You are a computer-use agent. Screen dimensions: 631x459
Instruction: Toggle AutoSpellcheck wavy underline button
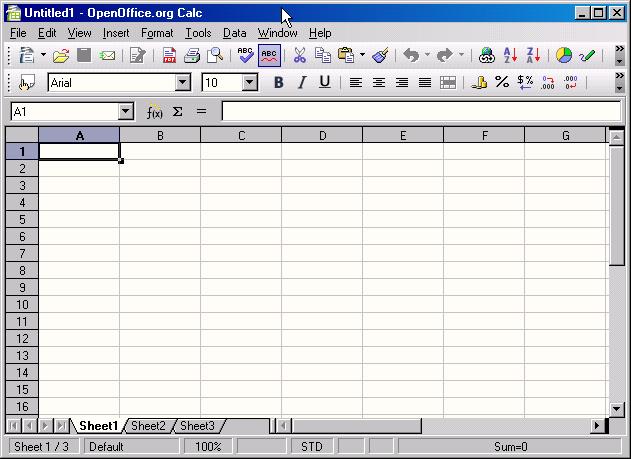point(269,55)
